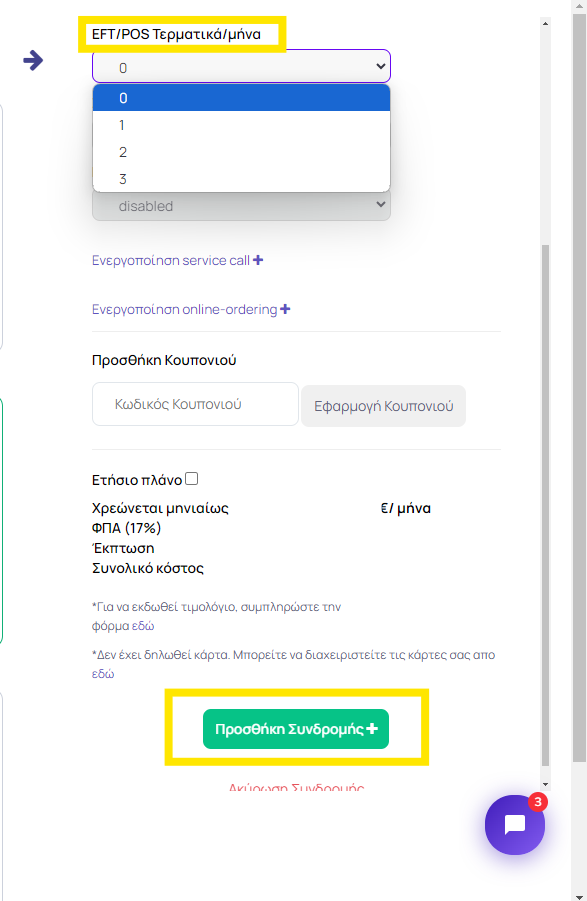Viewport: 587px width, 901px height.
Task: Open the chat bubble widget
Action: click(514, 825)
